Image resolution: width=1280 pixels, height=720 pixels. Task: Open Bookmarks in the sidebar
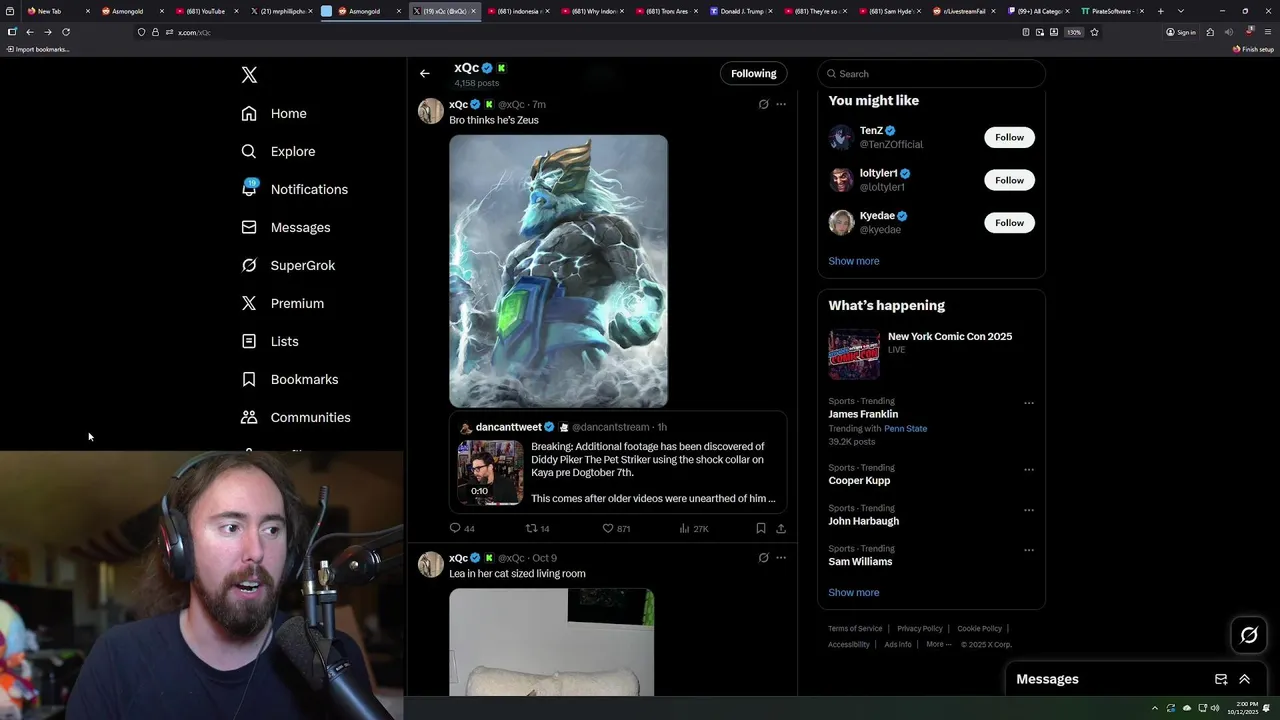pos(290,380)
